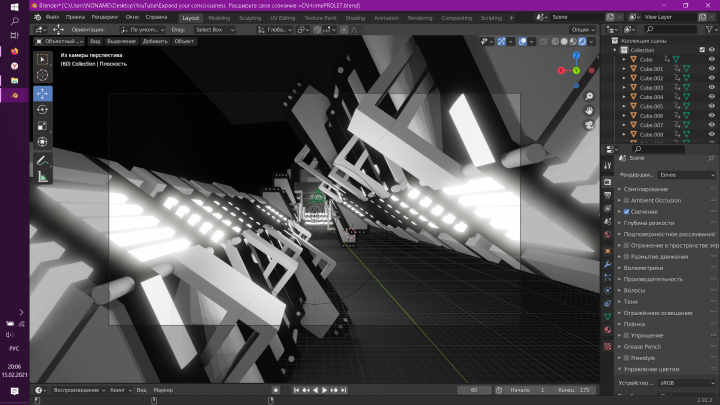The width and height of the screenshot is (720, 405).
Task: Select the Cursor tool
Action: click(42, 75)
